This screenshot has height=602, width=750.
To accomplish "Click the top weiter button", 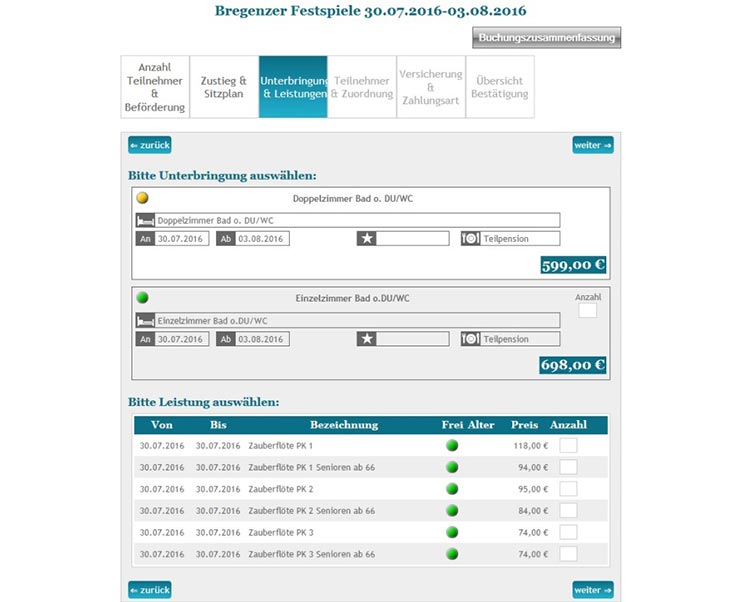I will (593, 145).
